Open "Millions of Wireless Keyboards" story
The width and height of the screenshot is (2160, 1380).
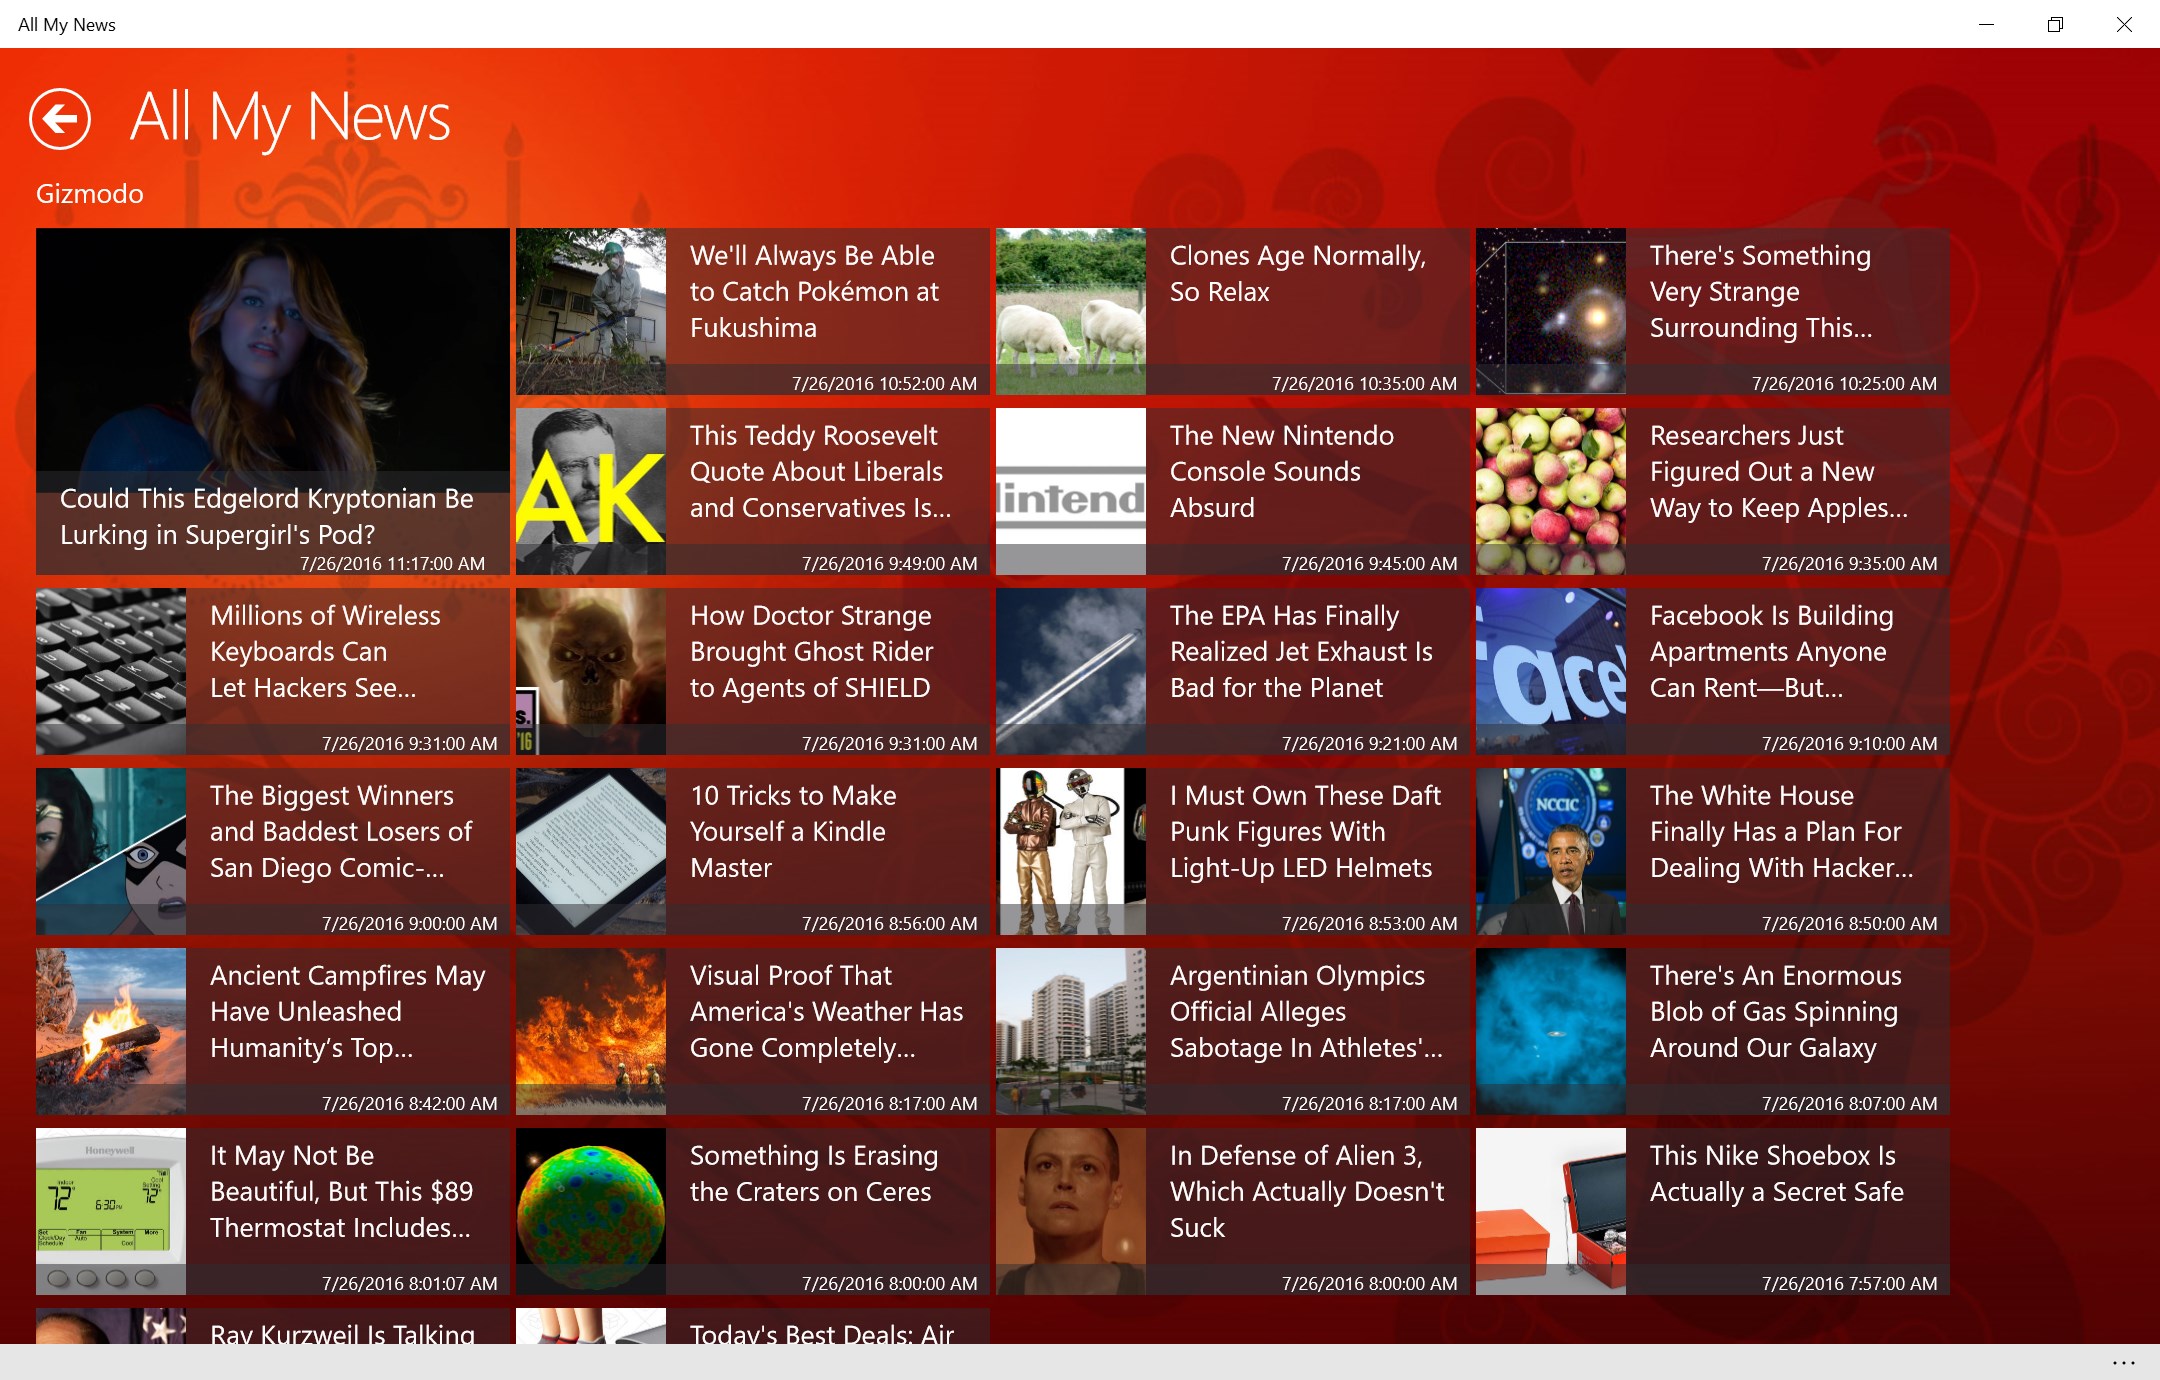(x=325, y=651)
